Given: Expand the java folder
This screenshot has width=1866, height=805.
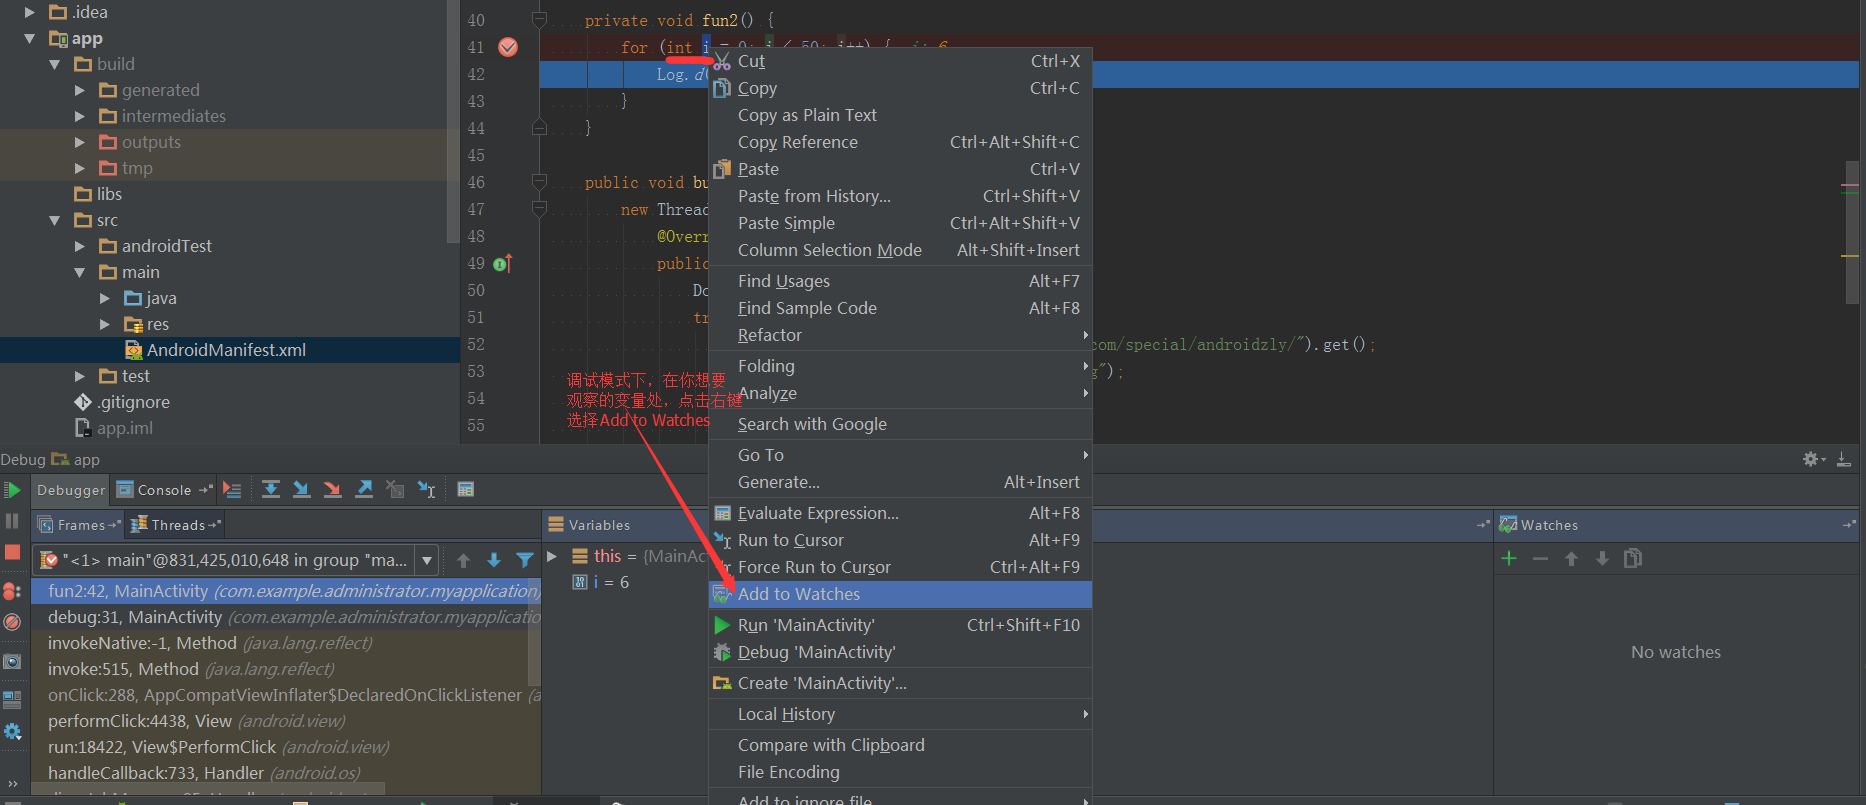Looking at the screenshot, I should coord(105,298).
